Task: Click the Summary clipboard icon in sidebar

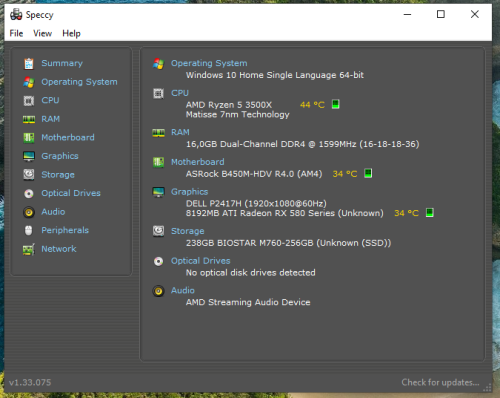Action: 29,63
